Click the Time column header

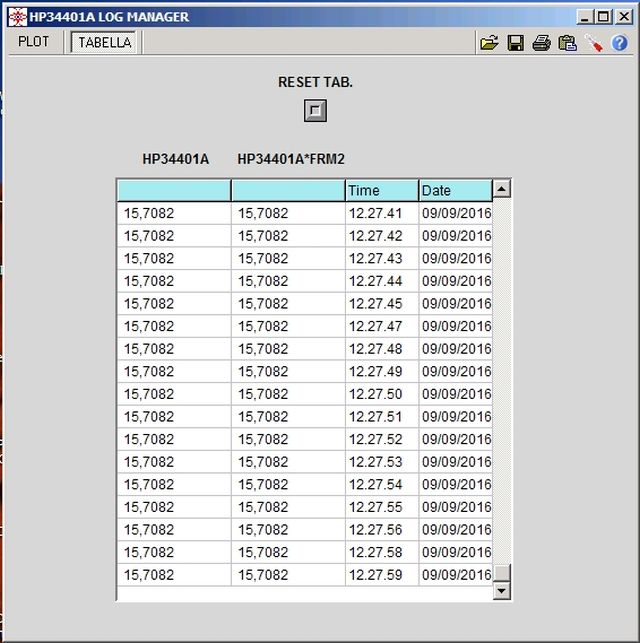[381, 190]
